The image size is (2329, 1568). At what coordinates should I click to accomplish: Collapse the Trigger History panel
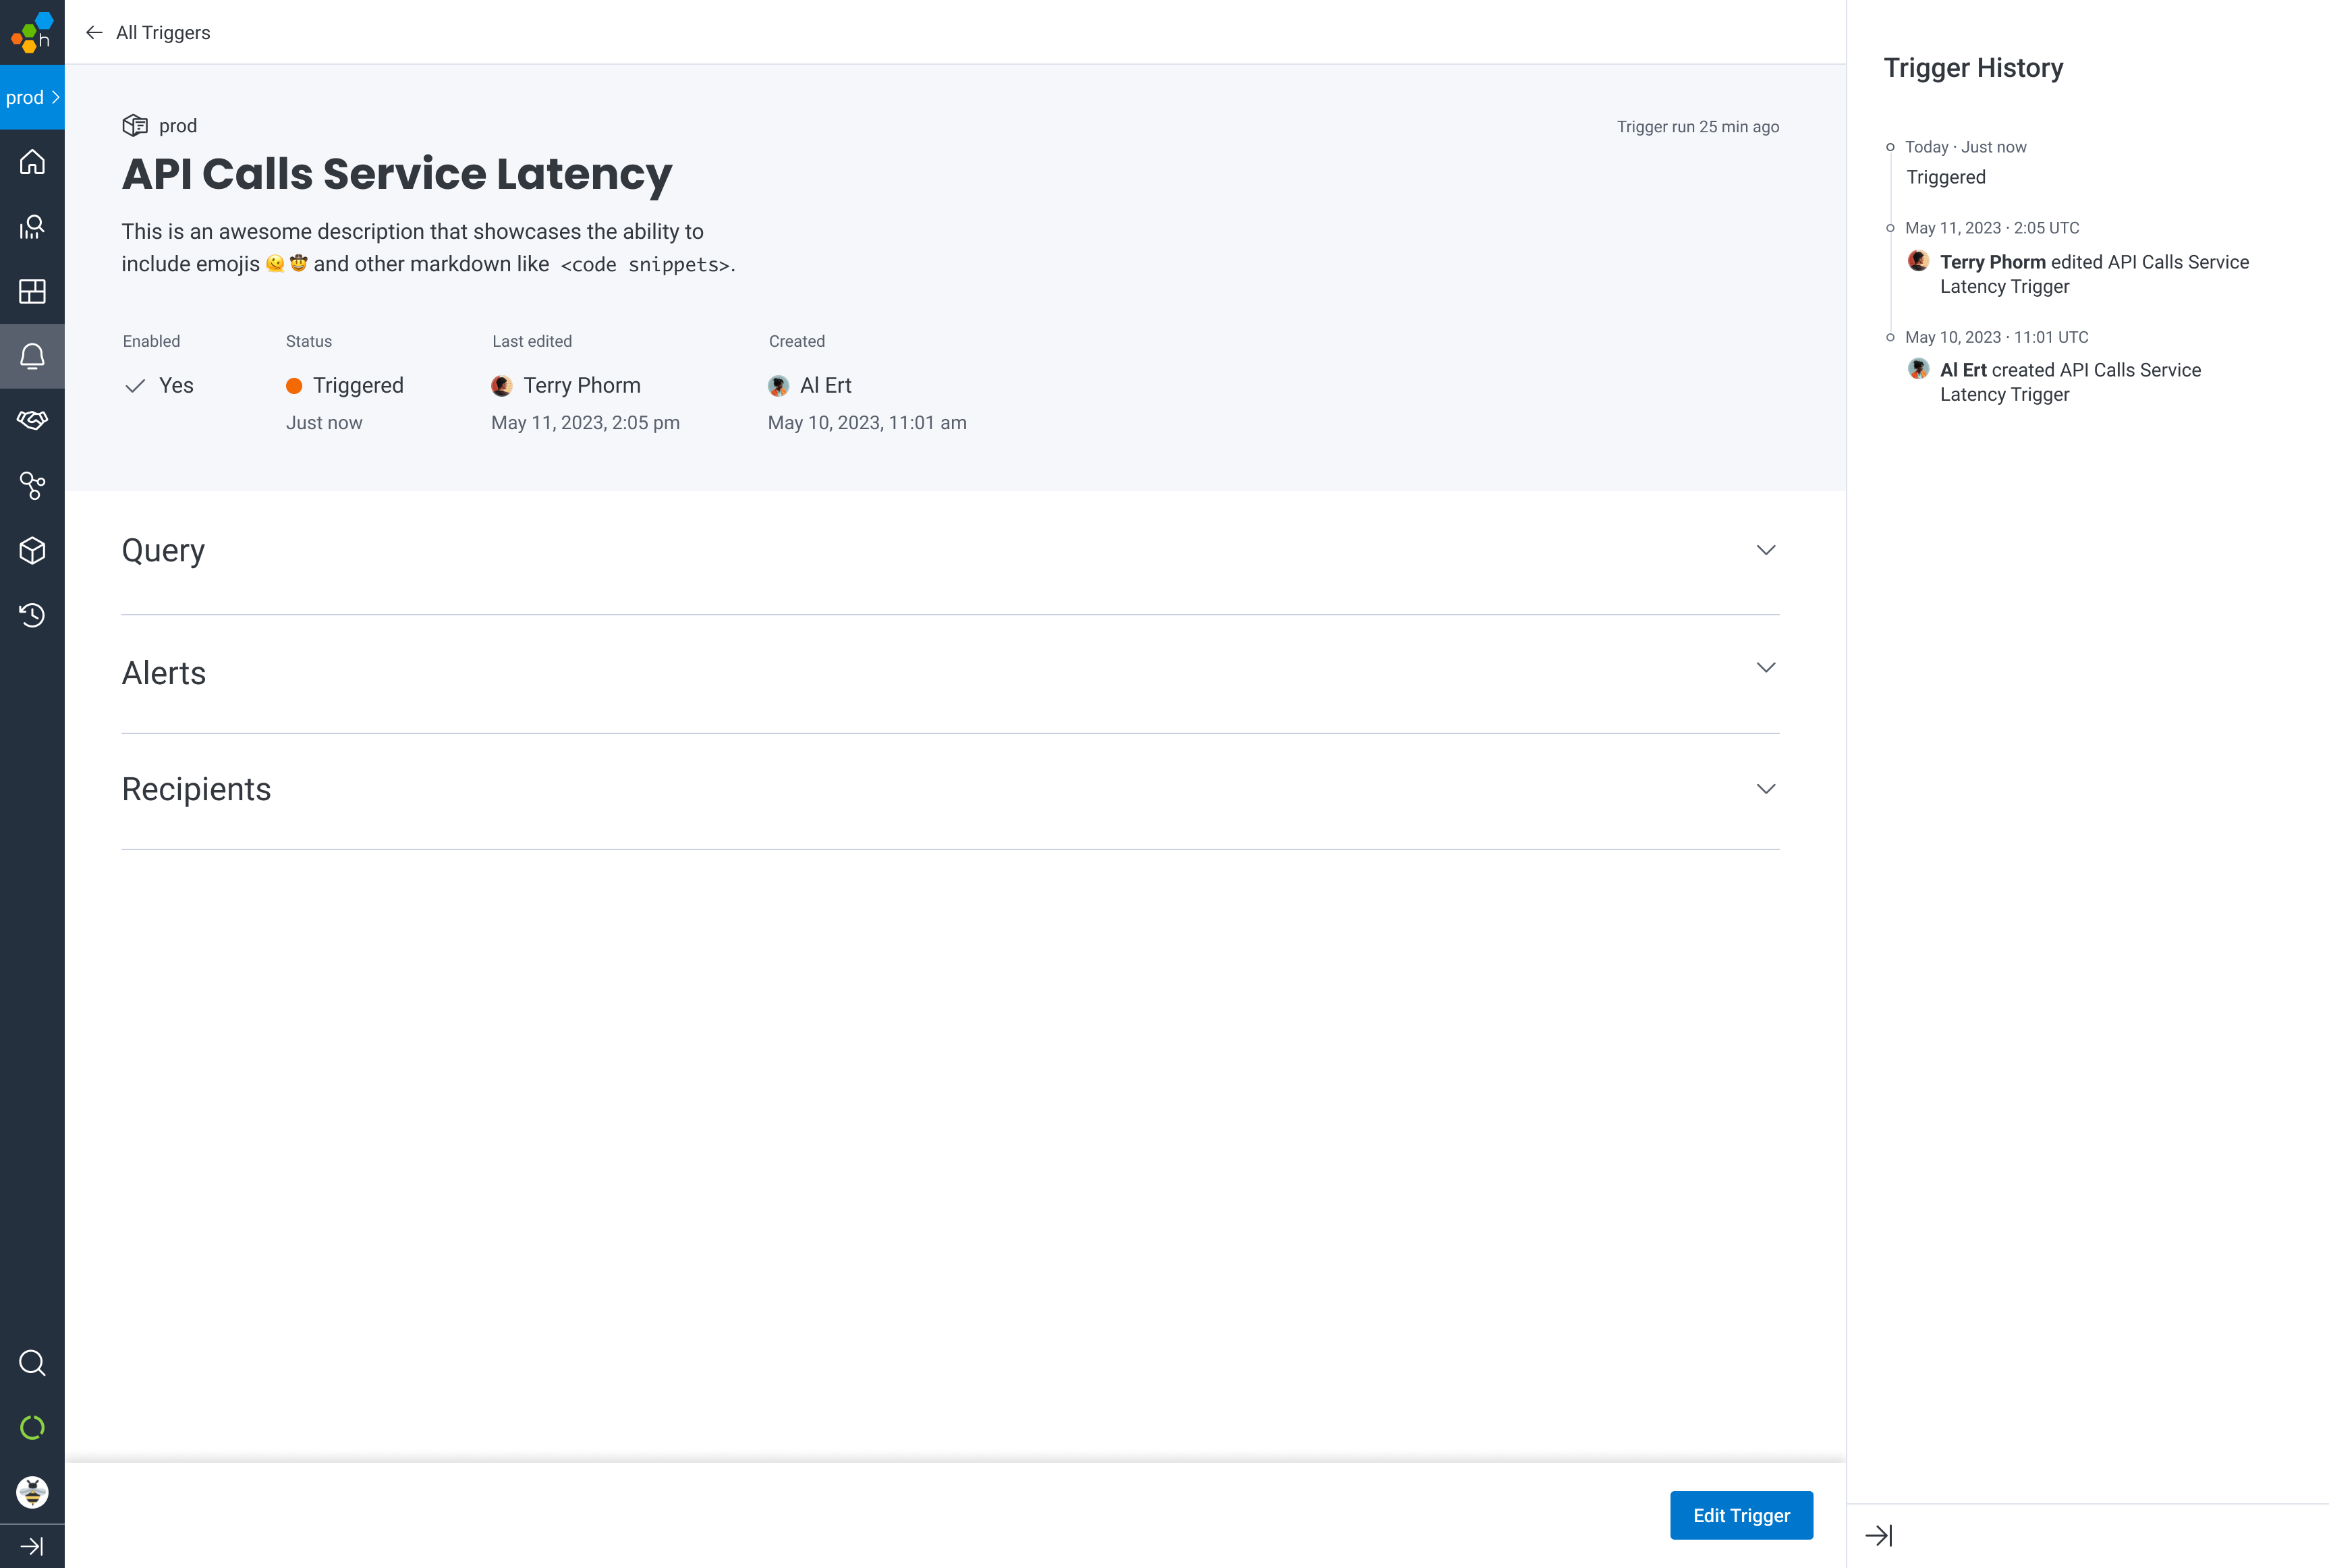pos(1878,1535)
